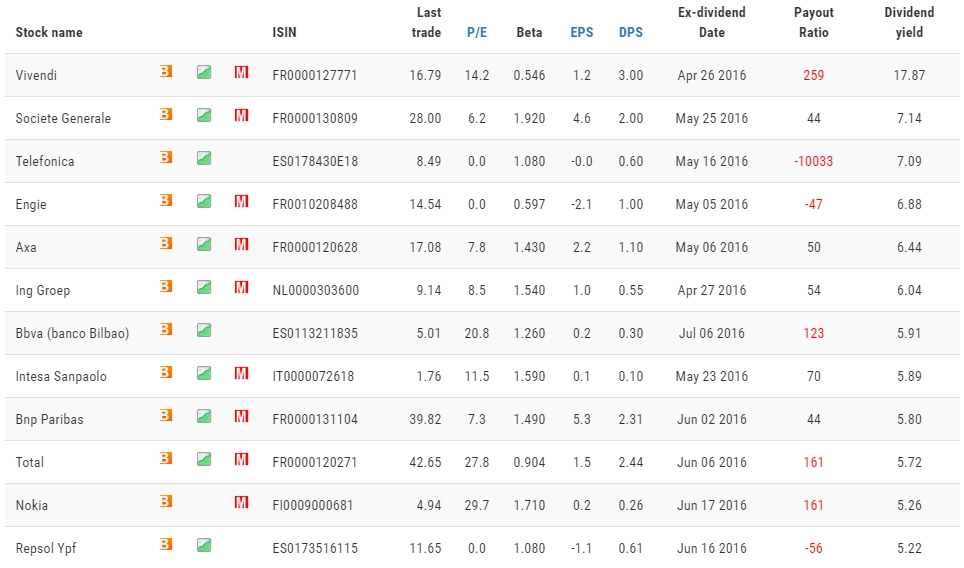Click the red M icon for Total

(x=242, y=459)
